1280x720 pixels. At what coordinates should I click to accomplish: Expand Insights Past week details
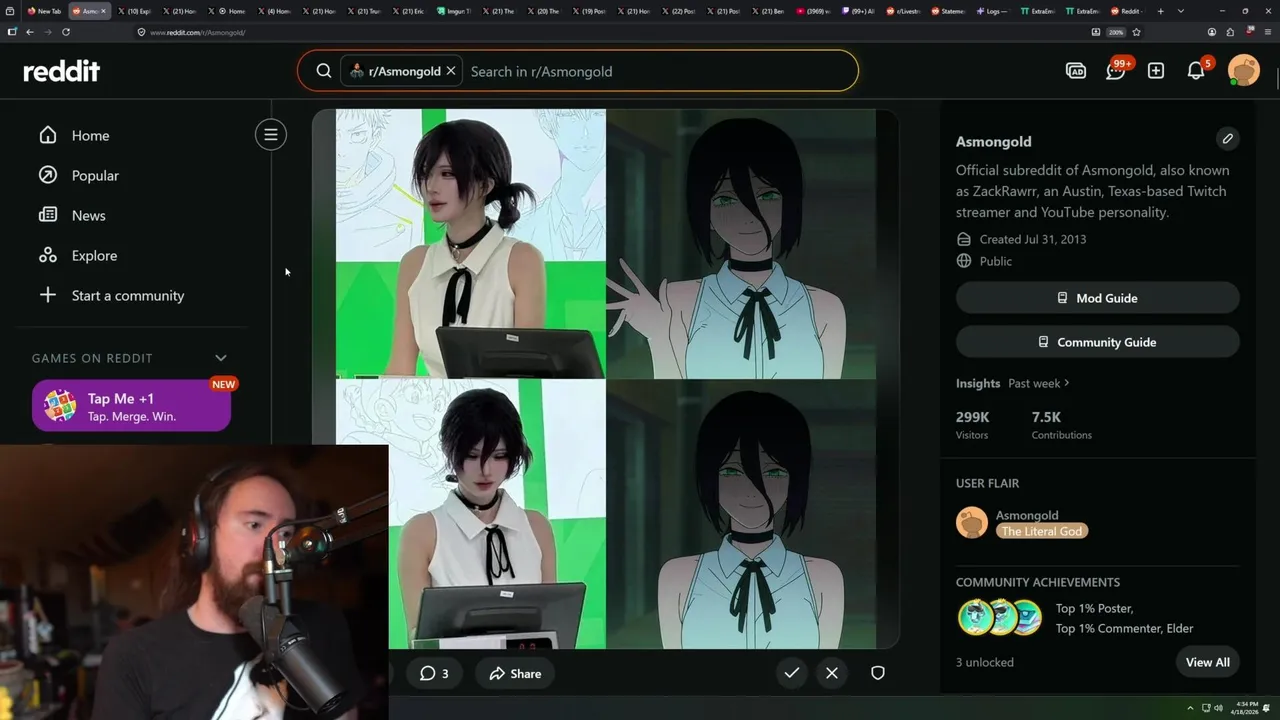[x=1039, y=383]
